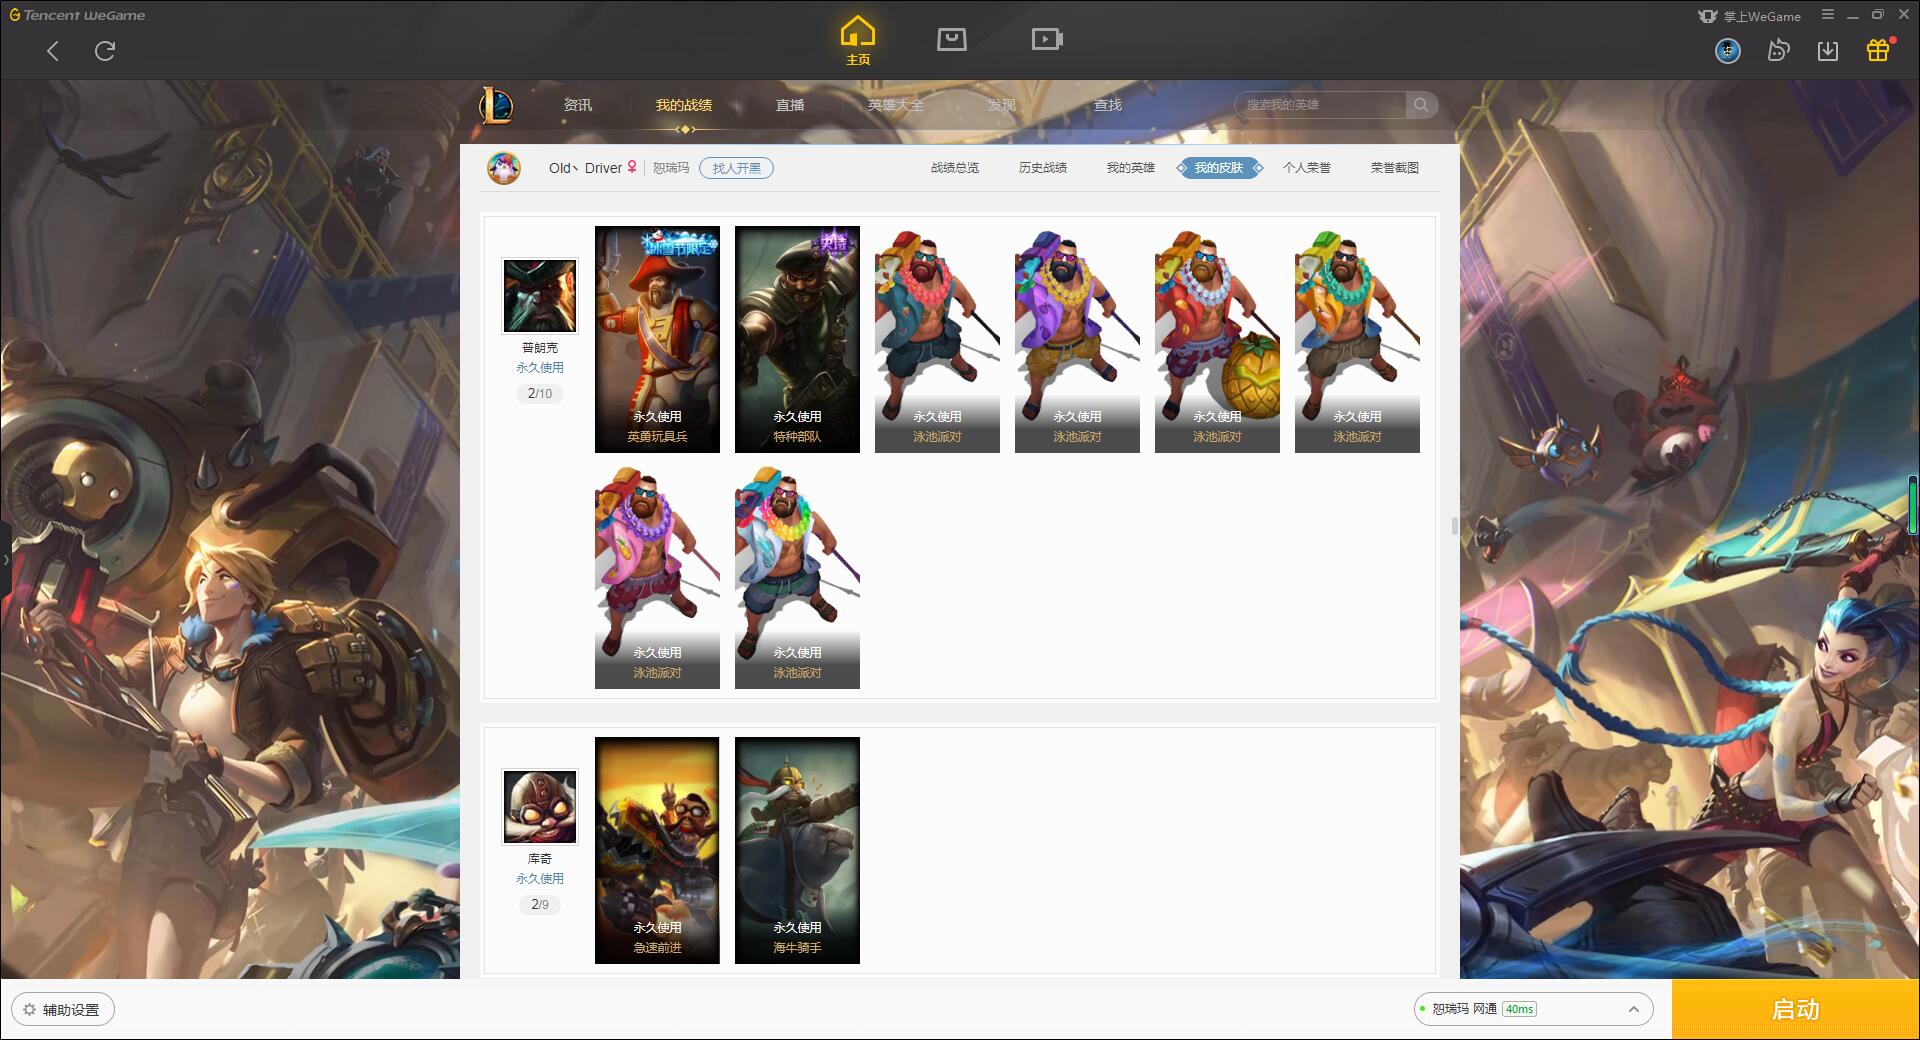The height and width of the screenshot is (1040, 1920).
Task: Open the video player icon in top bar
Action: tap(1047, 39)
